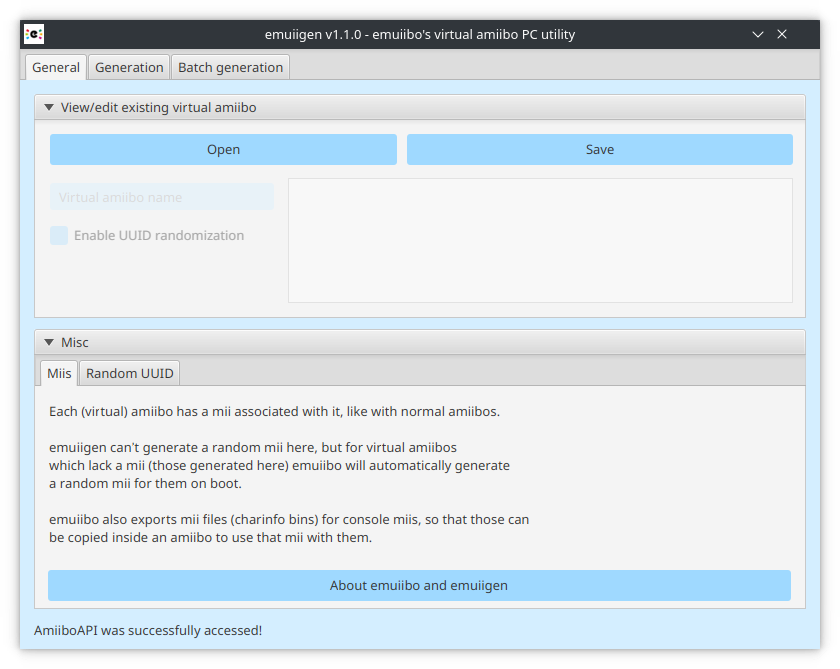Click the emuiigen app icon in title bar

pyautogui.click(x=34, y=34)
